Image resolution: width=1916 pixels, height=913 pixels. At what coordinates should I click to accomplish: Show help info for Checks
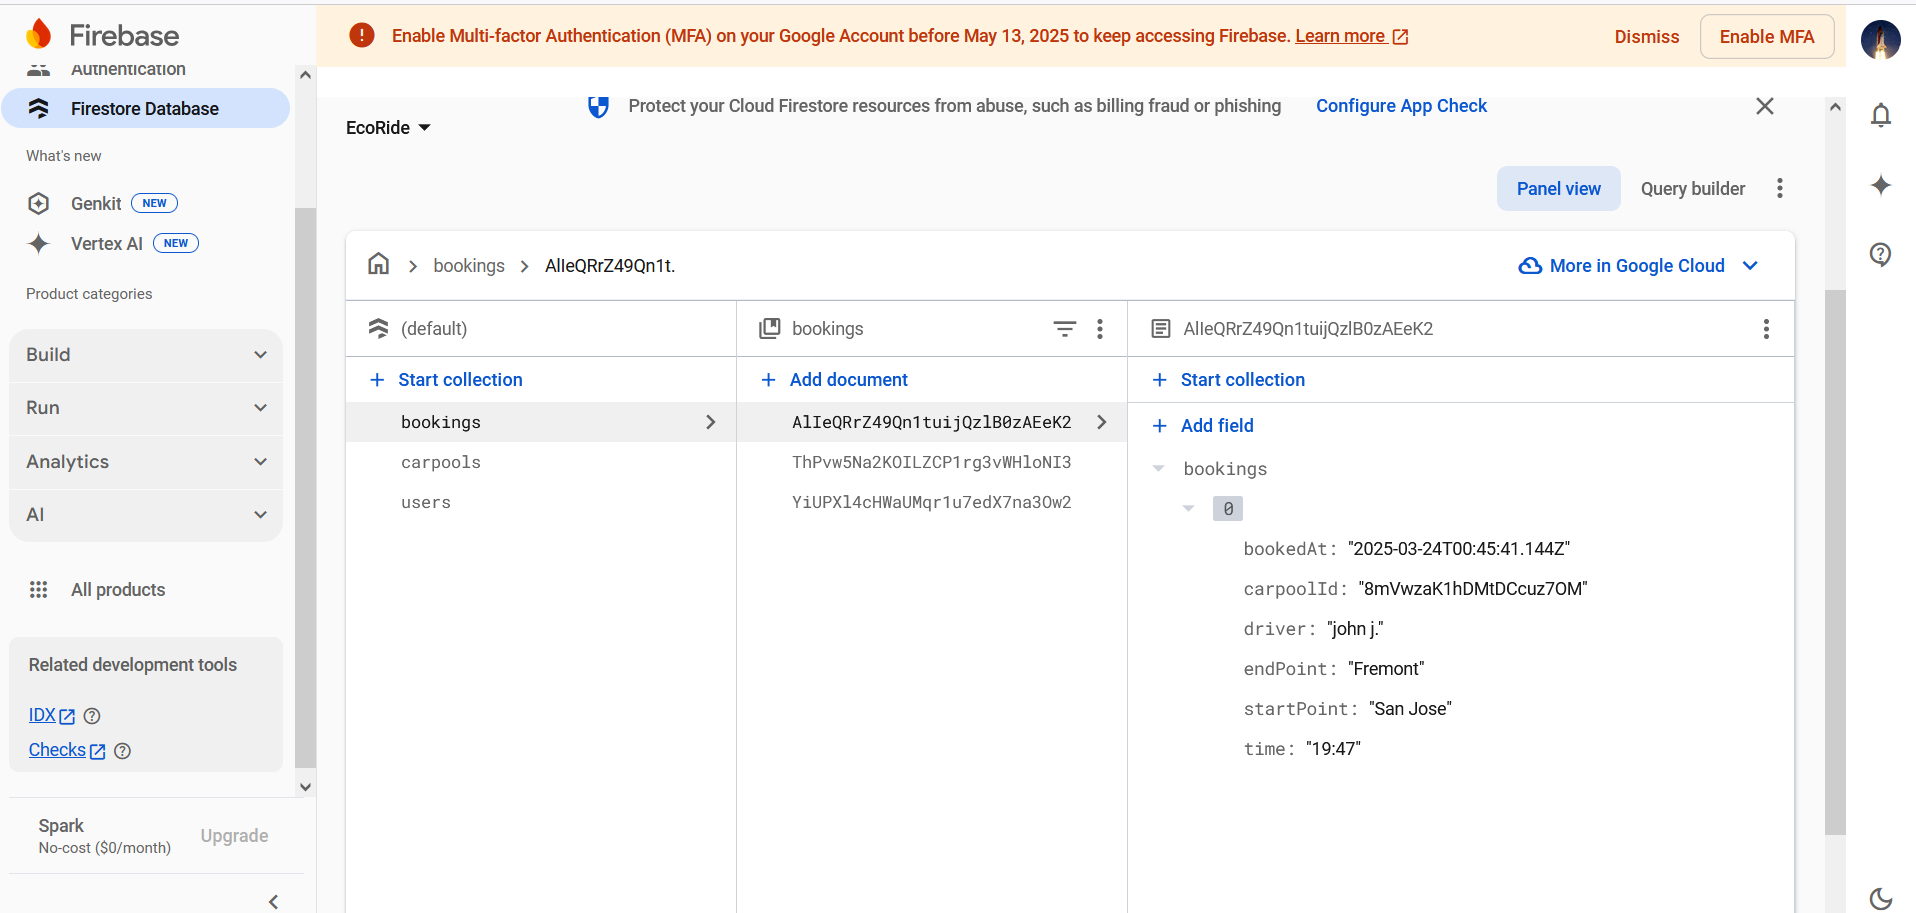click(123, 751)
